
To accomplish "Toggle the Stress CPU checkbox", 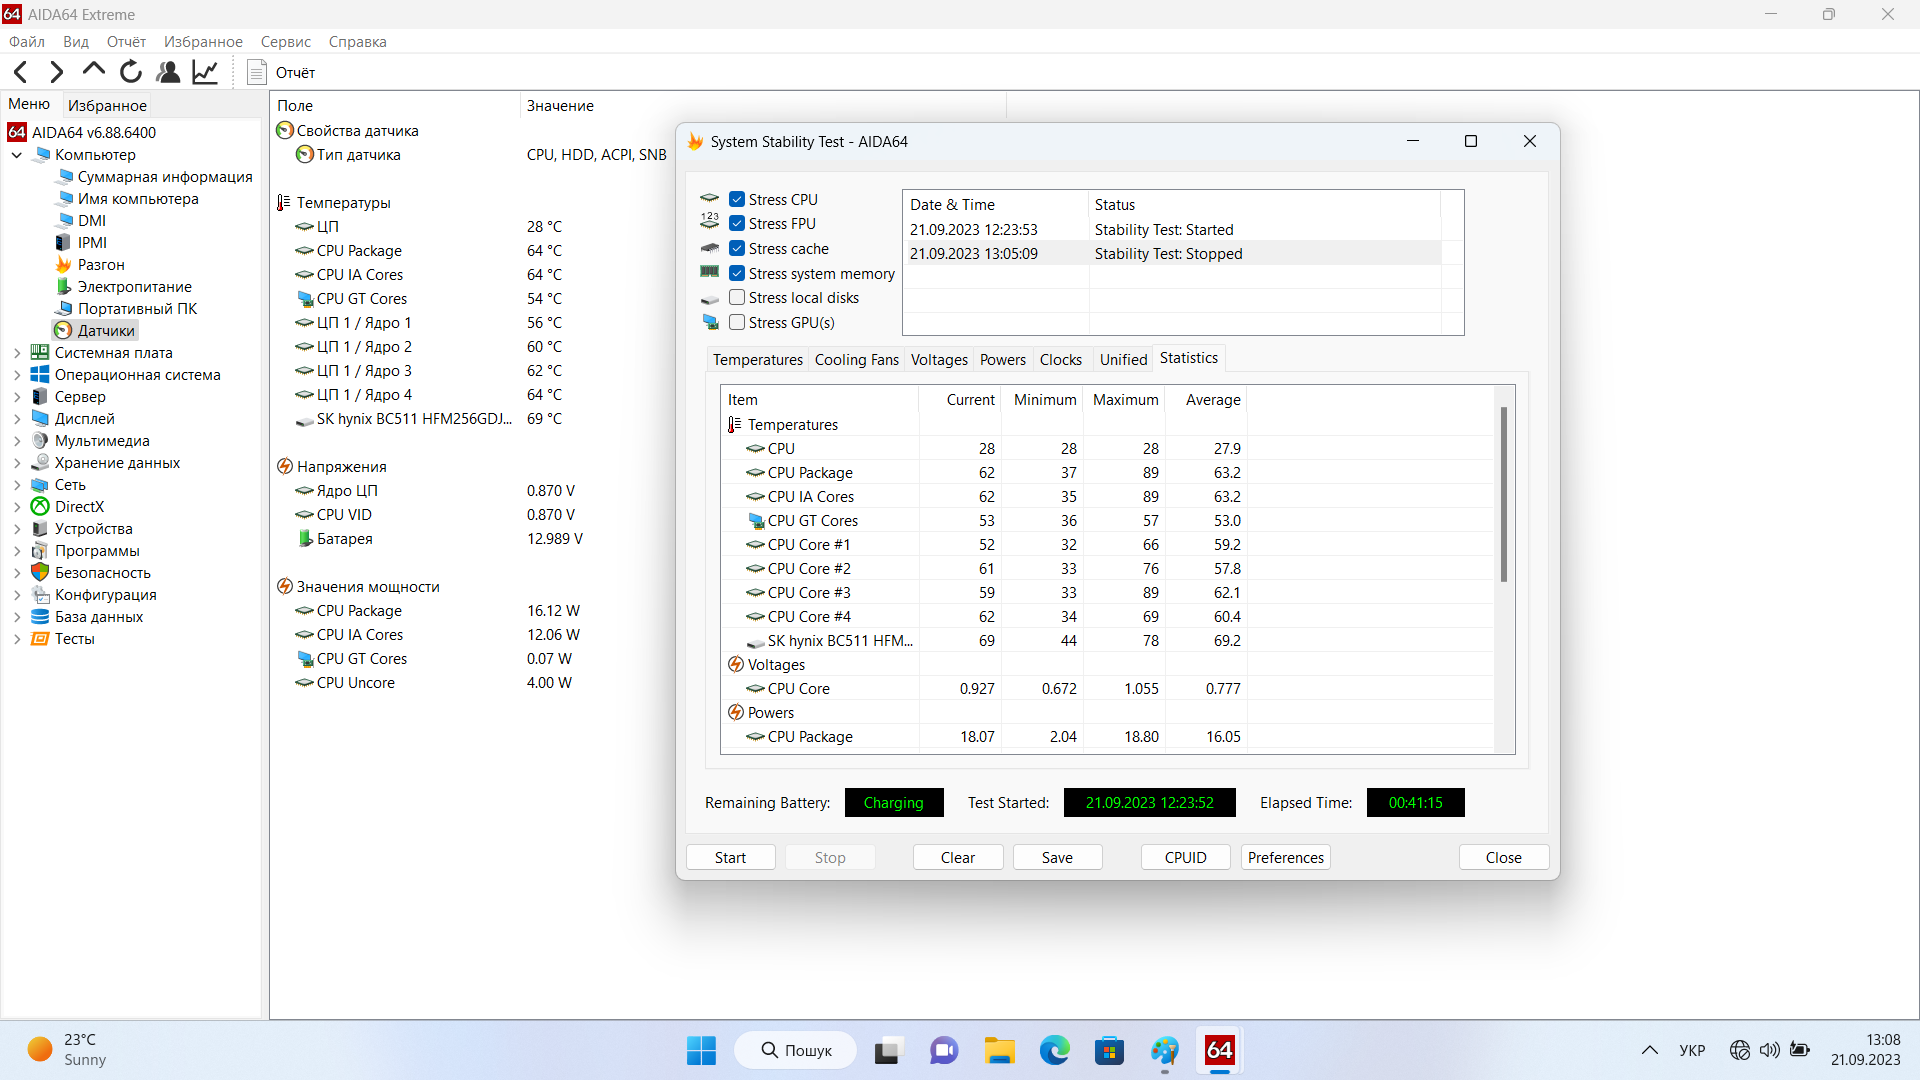I will coord(737,199).
